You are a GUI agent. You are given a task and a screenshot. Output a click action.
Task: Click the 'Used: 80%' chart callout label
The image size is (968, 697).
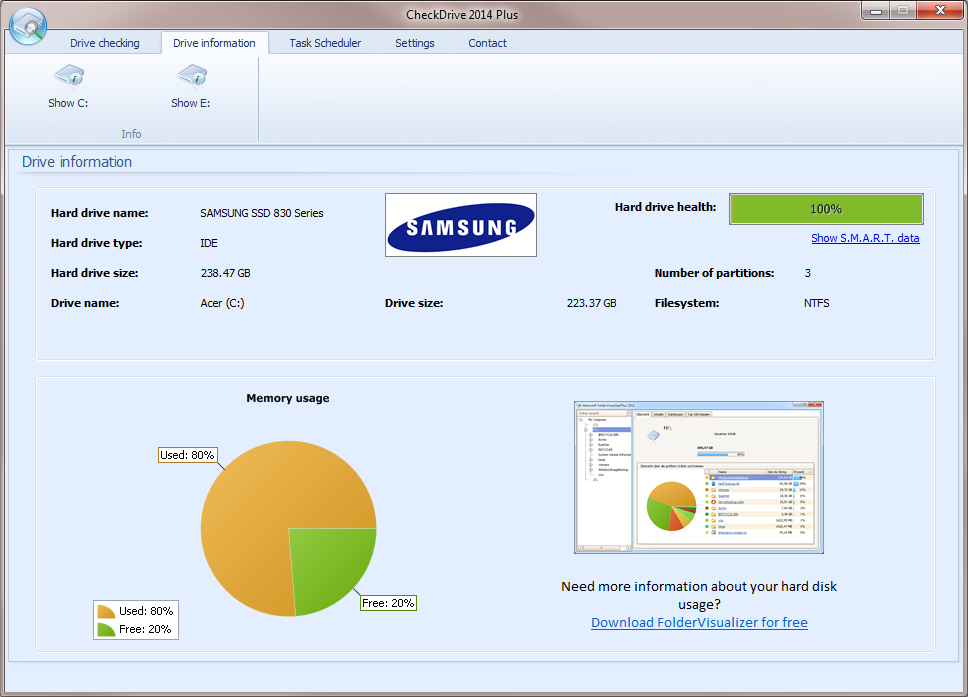click(x=188, y=455)
